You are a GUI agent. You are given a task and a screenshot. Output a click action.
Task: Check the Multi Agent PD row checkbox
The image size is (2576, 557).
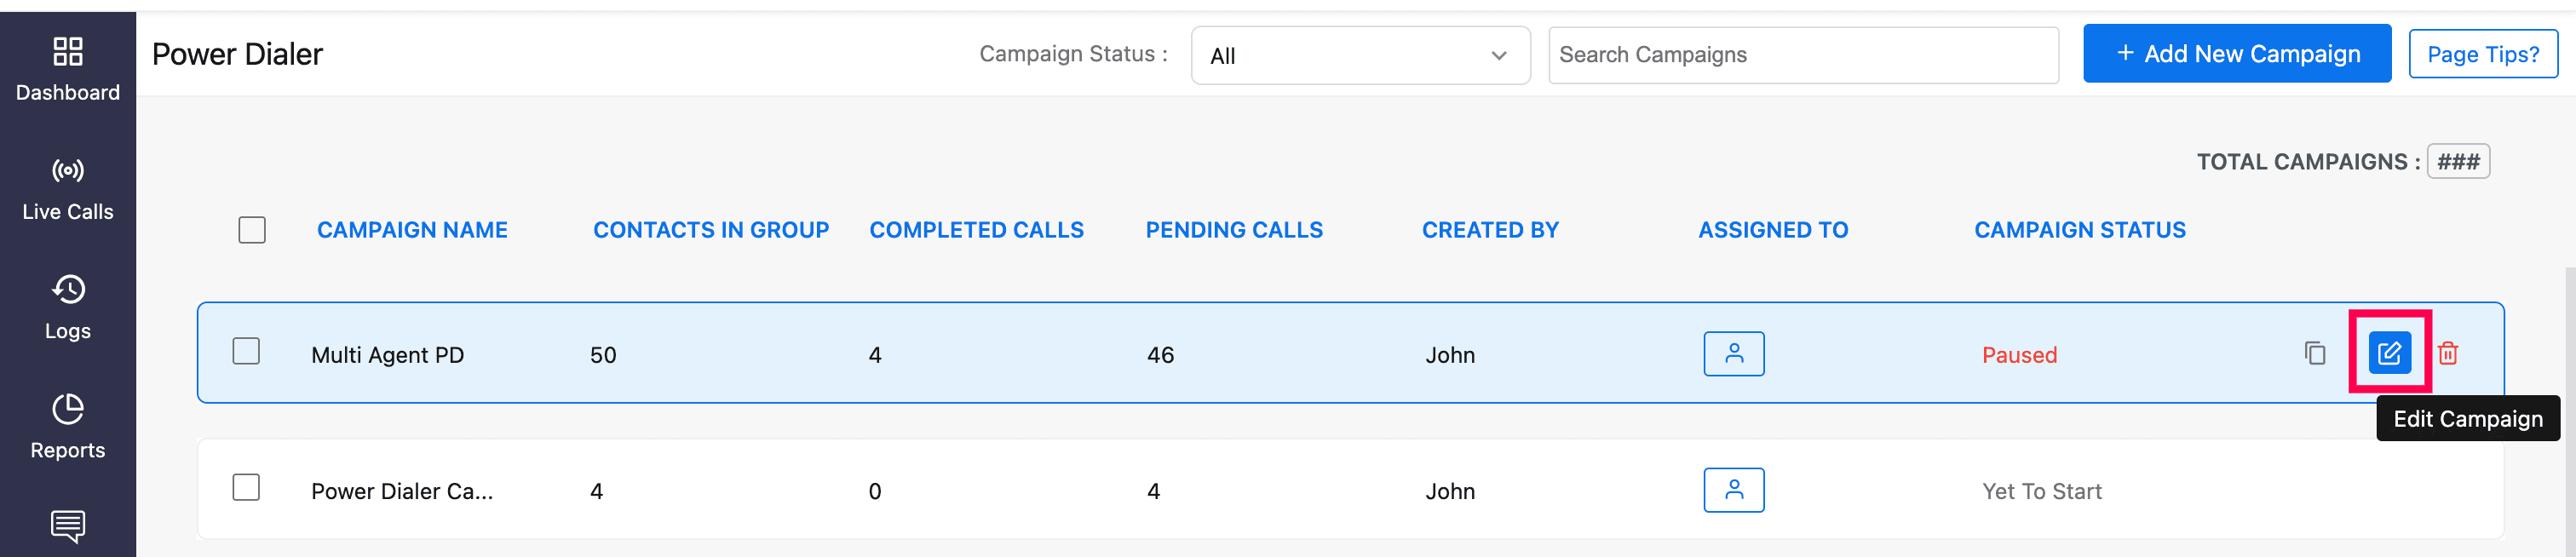tap(246, 351)
